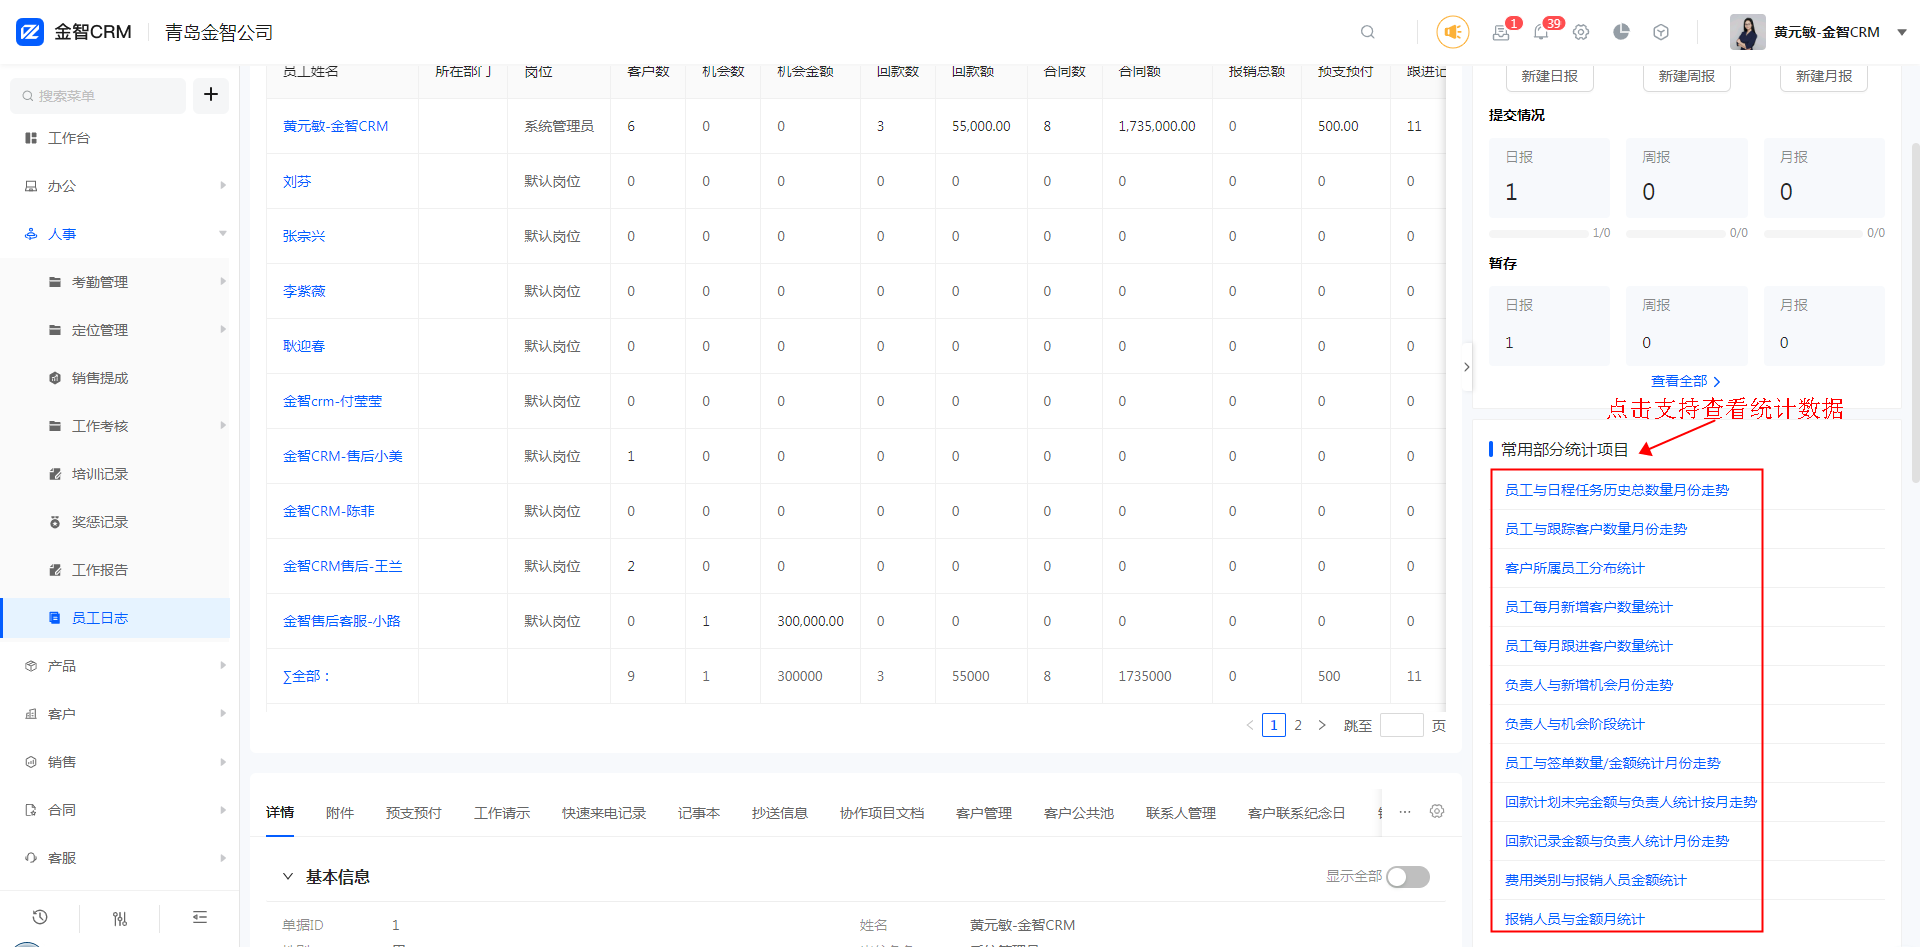Go to next page arrow in pagination
The width and height of the screenshot is (1920, 947).
1322,725
